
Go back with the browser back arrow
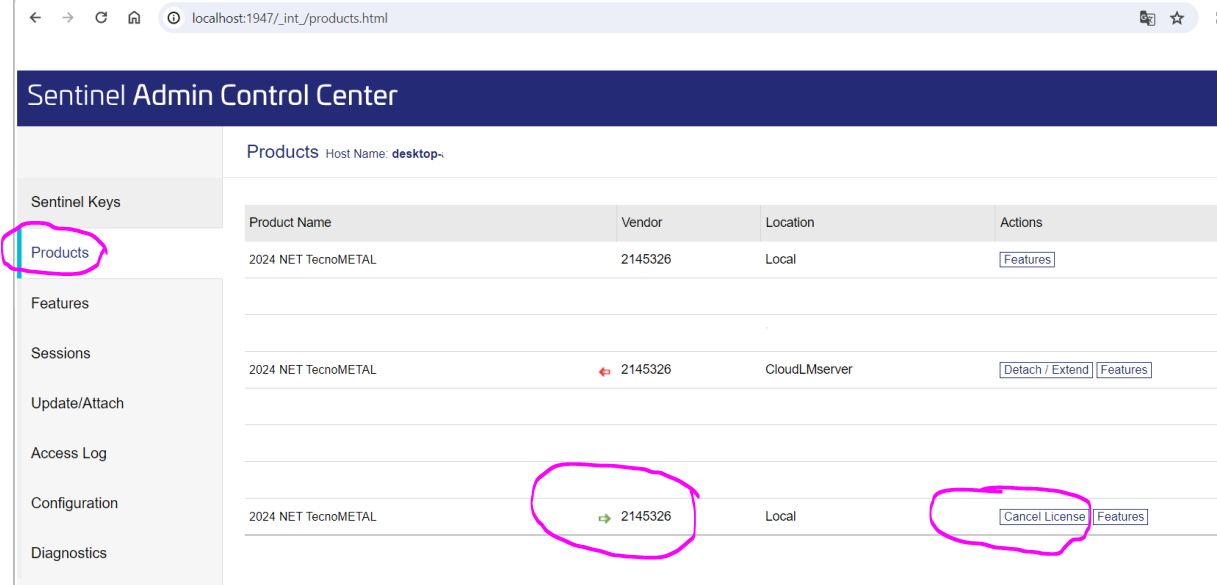point(35,18)
